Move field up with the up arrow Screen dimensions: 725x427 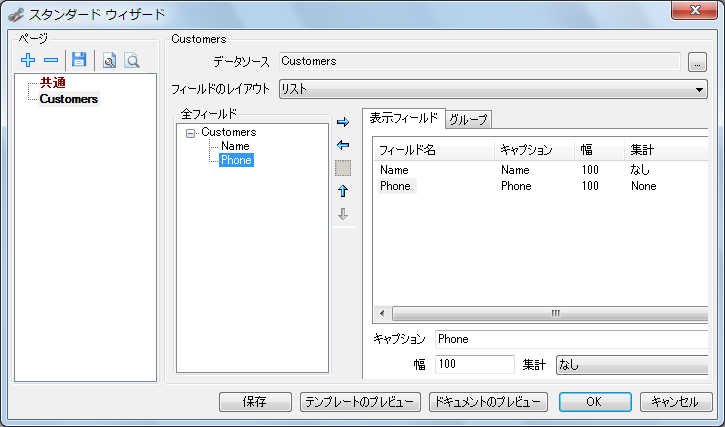pos(343,191)
